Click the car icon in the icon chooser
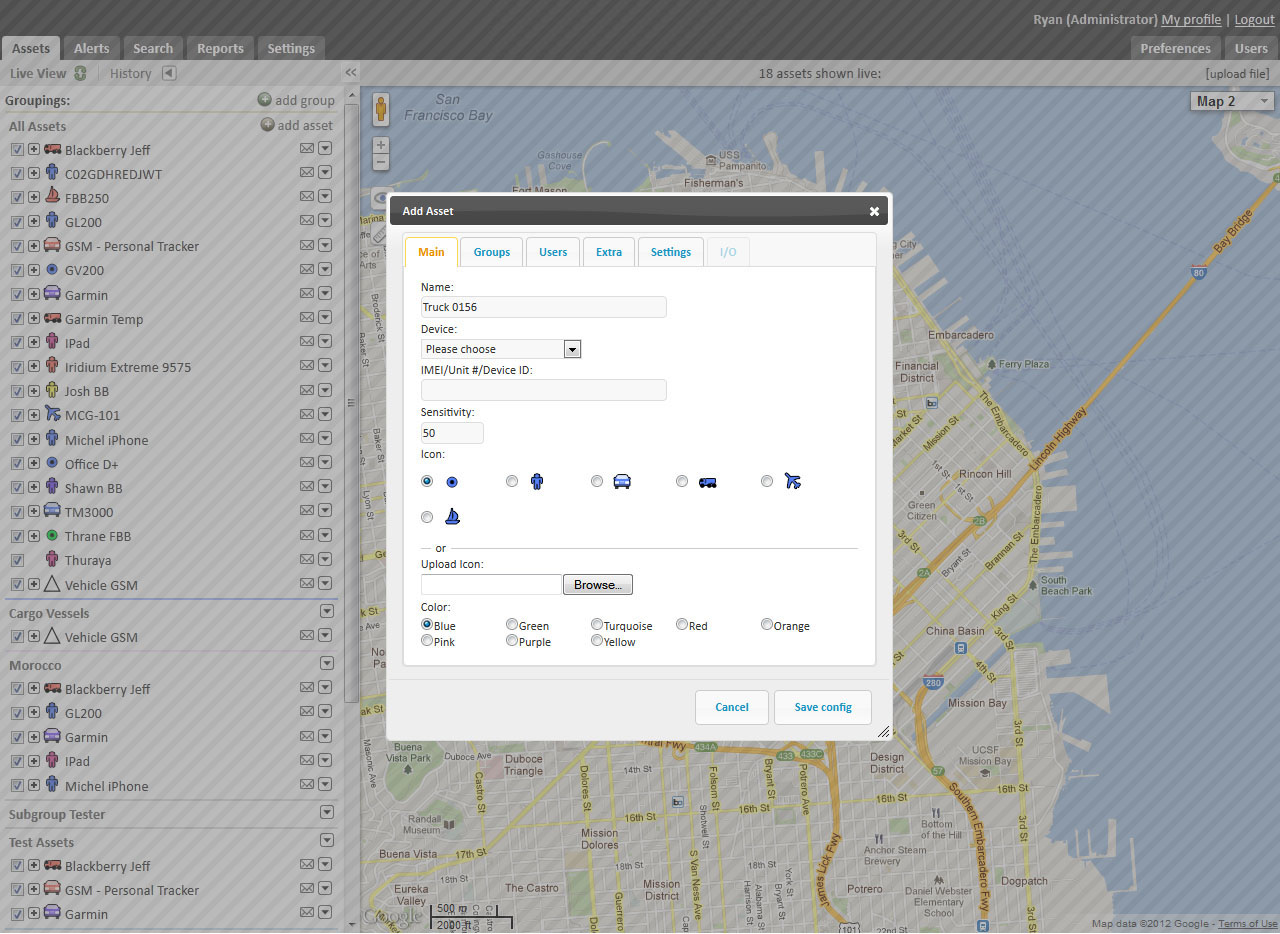 tap(621, 481)
